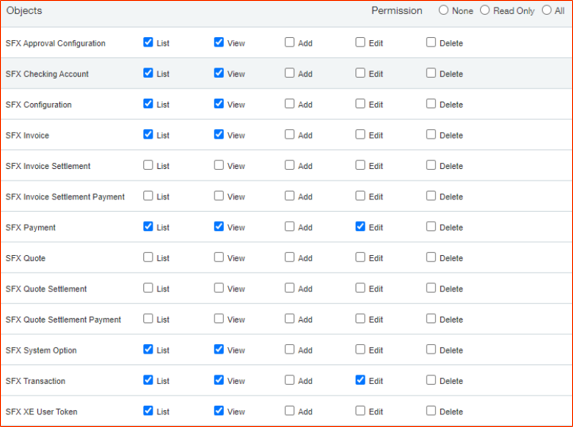Check Edit for SFX Configuration

point(360,104)
